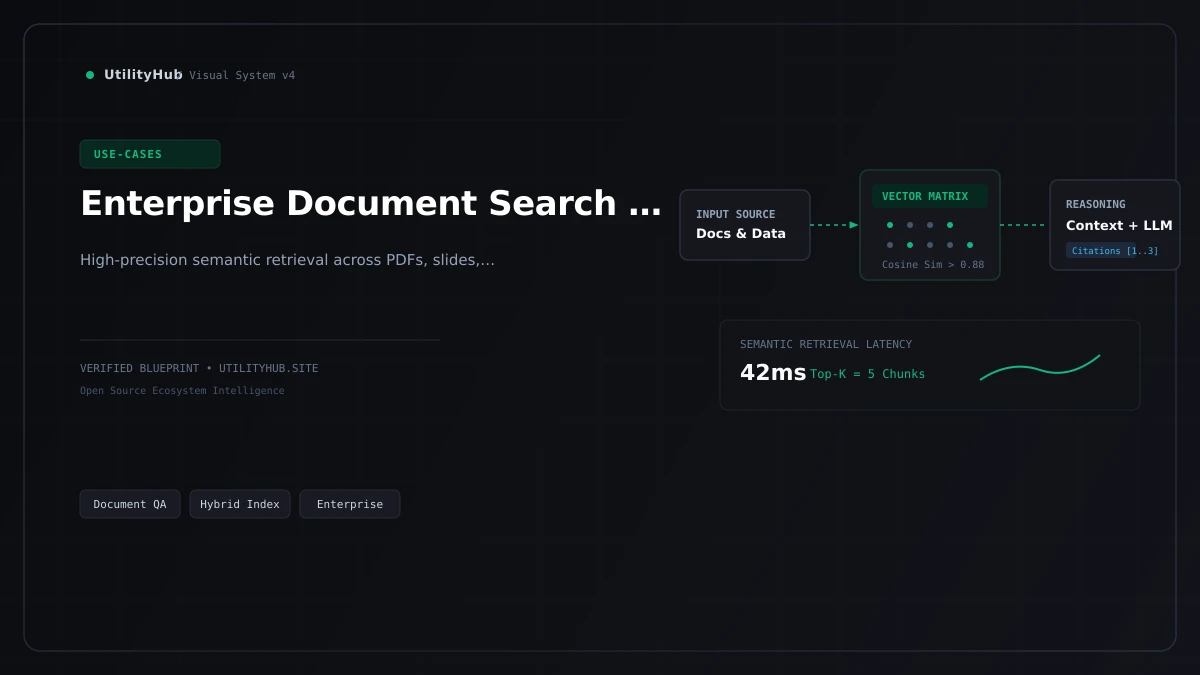Select the USE-CASES badge
Viewport: 1200px width, 675px height.
150,154
